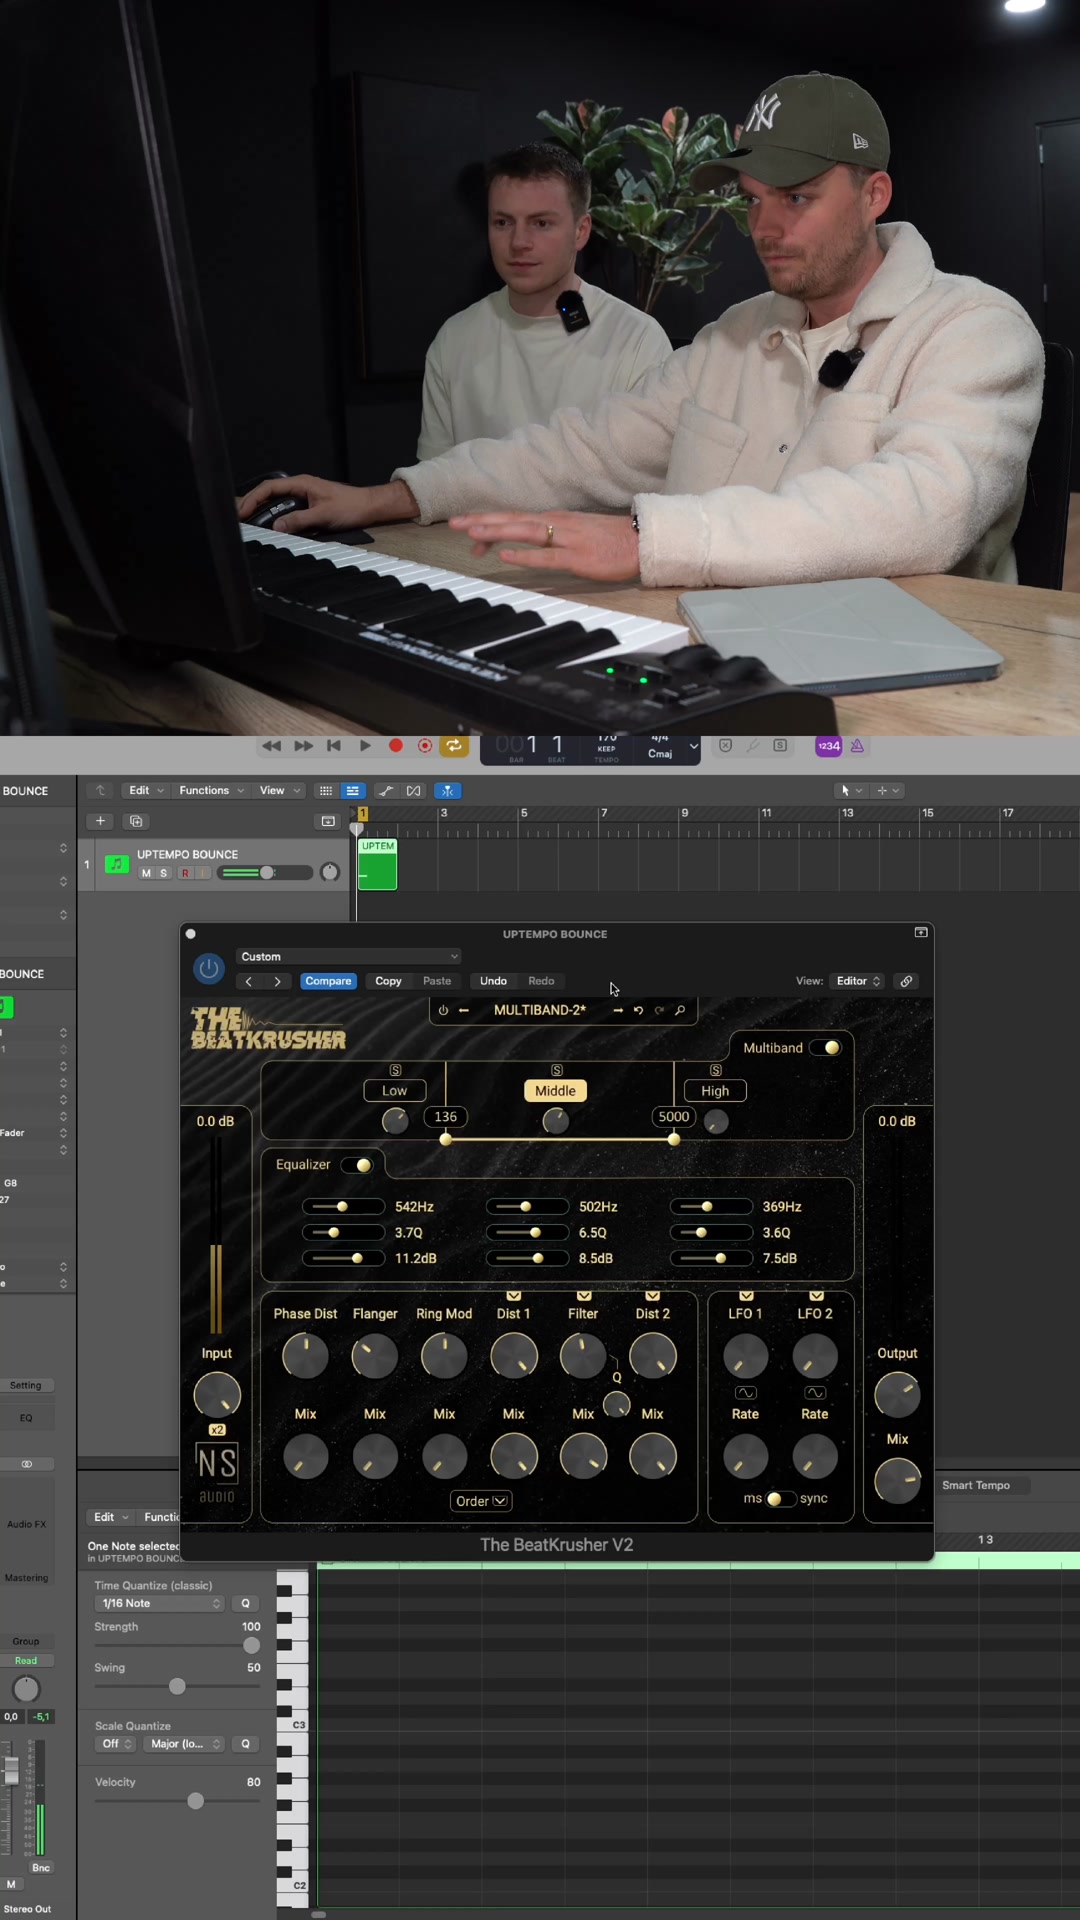Toggle the blue plugin power bypass button
The image size is (1080, 1920).
tap(209, 969)
